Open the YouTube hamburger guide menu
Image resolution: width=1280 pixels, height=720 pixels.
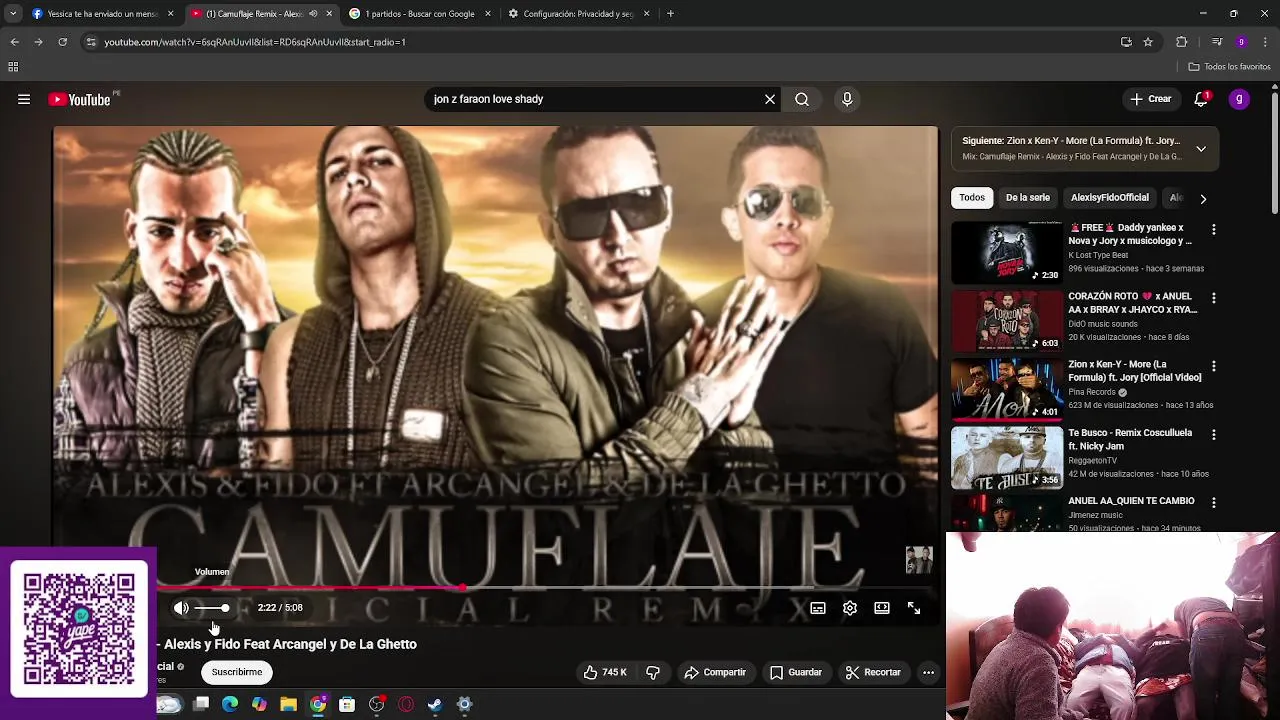pyautogui.click(x=24, y=99)
